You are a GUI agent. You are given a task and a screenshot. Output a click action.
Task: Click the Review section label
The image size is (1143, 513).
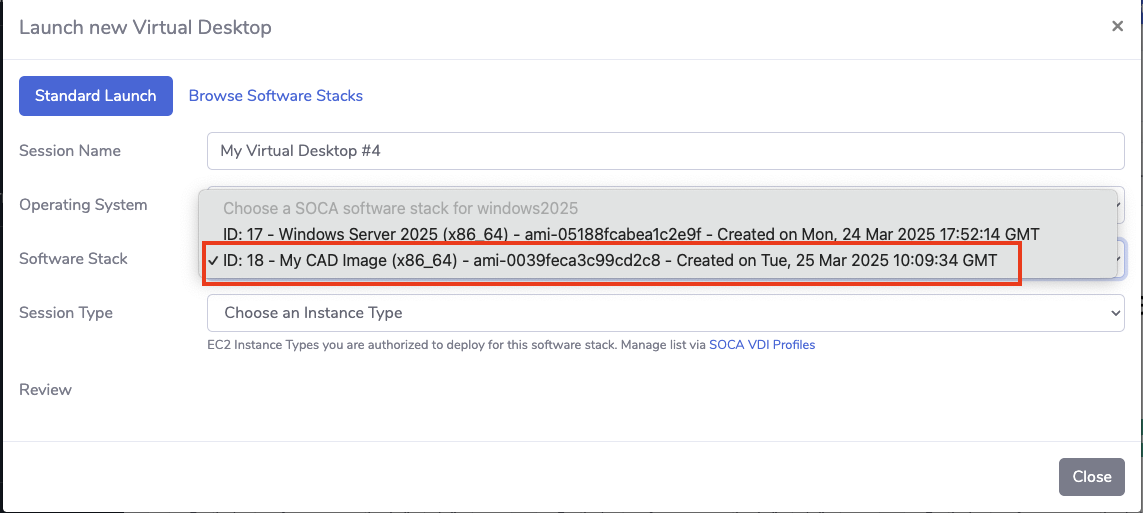45,389
